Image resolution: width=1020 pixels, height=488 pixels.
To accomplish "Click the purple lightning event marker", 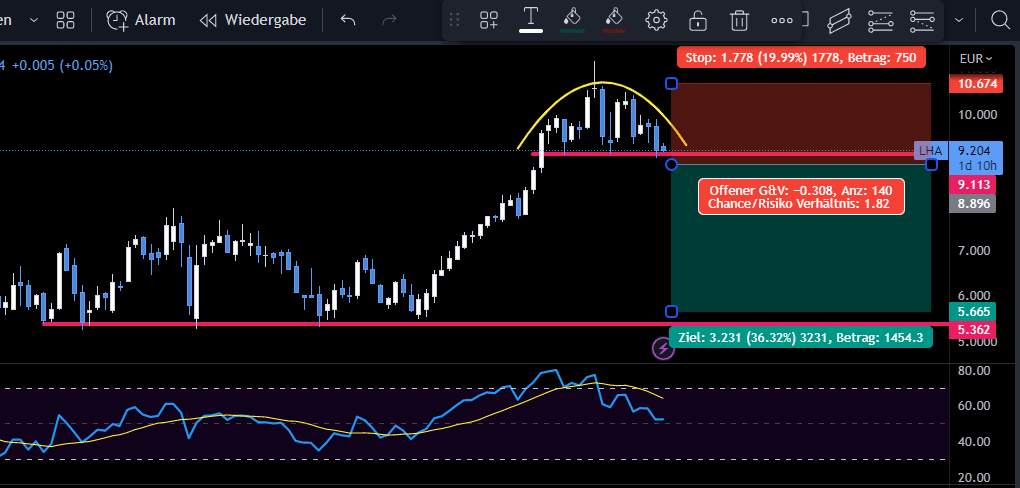I will [663, 349].
